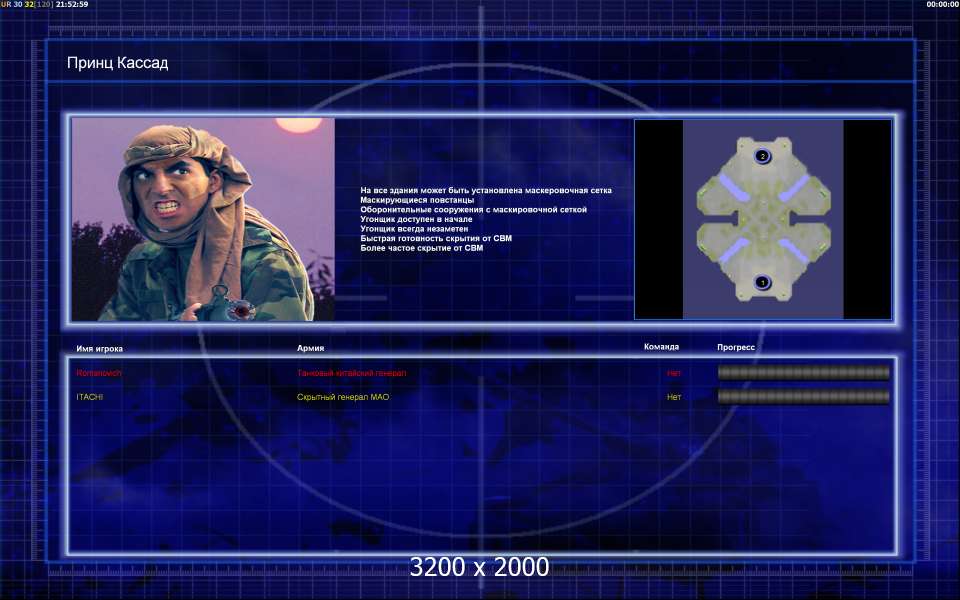Click team value 'Нет' in ITACHI row
960x600 pixels.
(673, 397)
